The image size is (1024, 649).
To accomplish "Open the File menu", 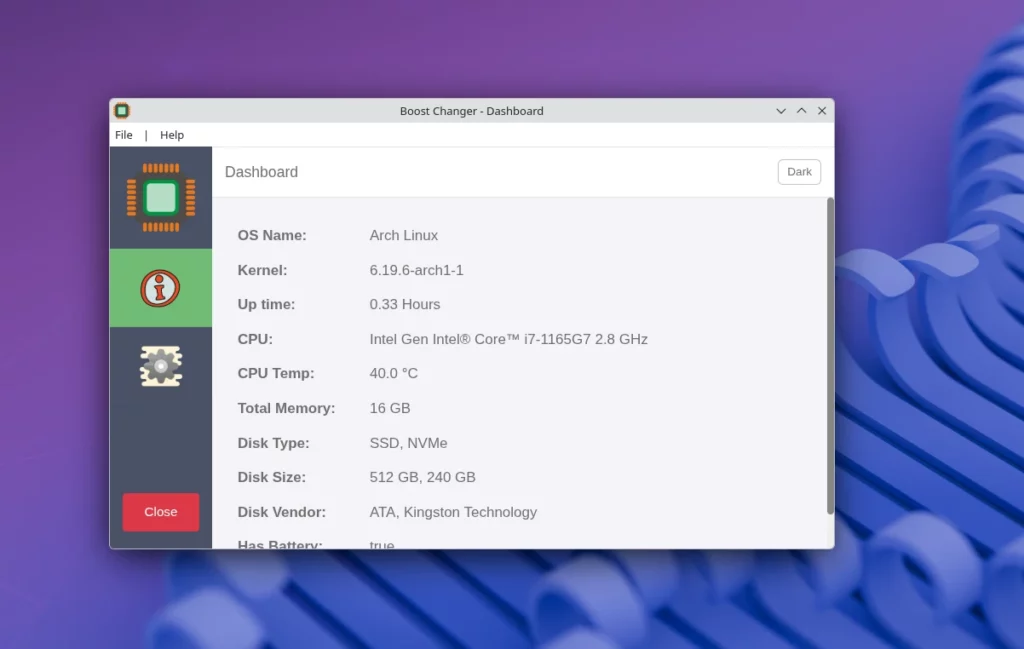I will 123,135.
